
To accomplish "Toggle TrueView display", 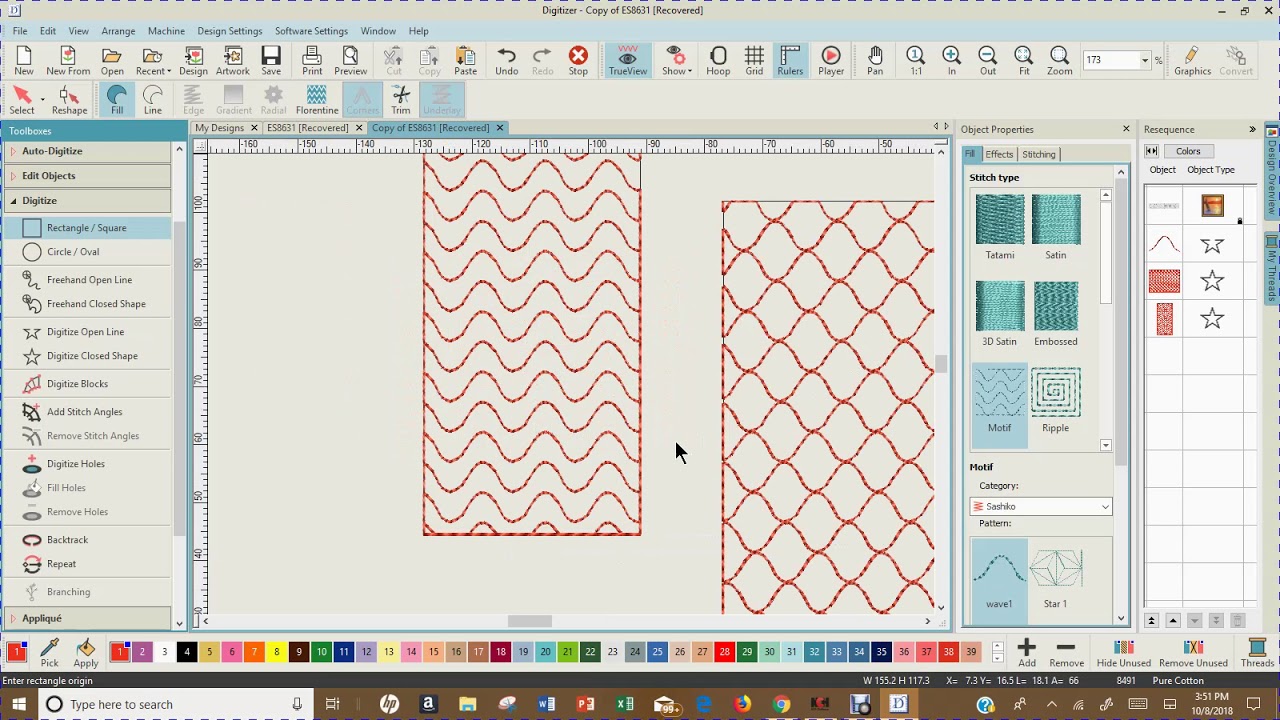I will [x=628, y=61].
